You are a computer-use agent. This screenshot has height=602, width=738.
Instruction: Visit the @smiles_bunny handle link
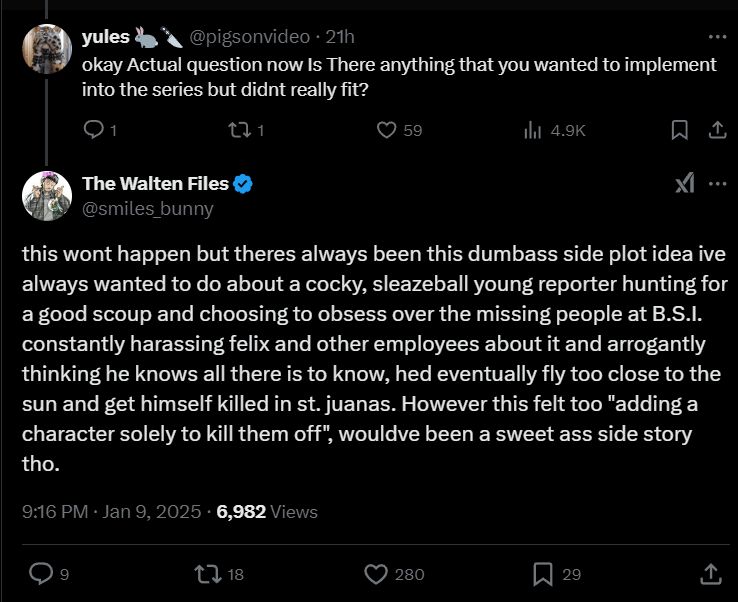coord(147,208)
